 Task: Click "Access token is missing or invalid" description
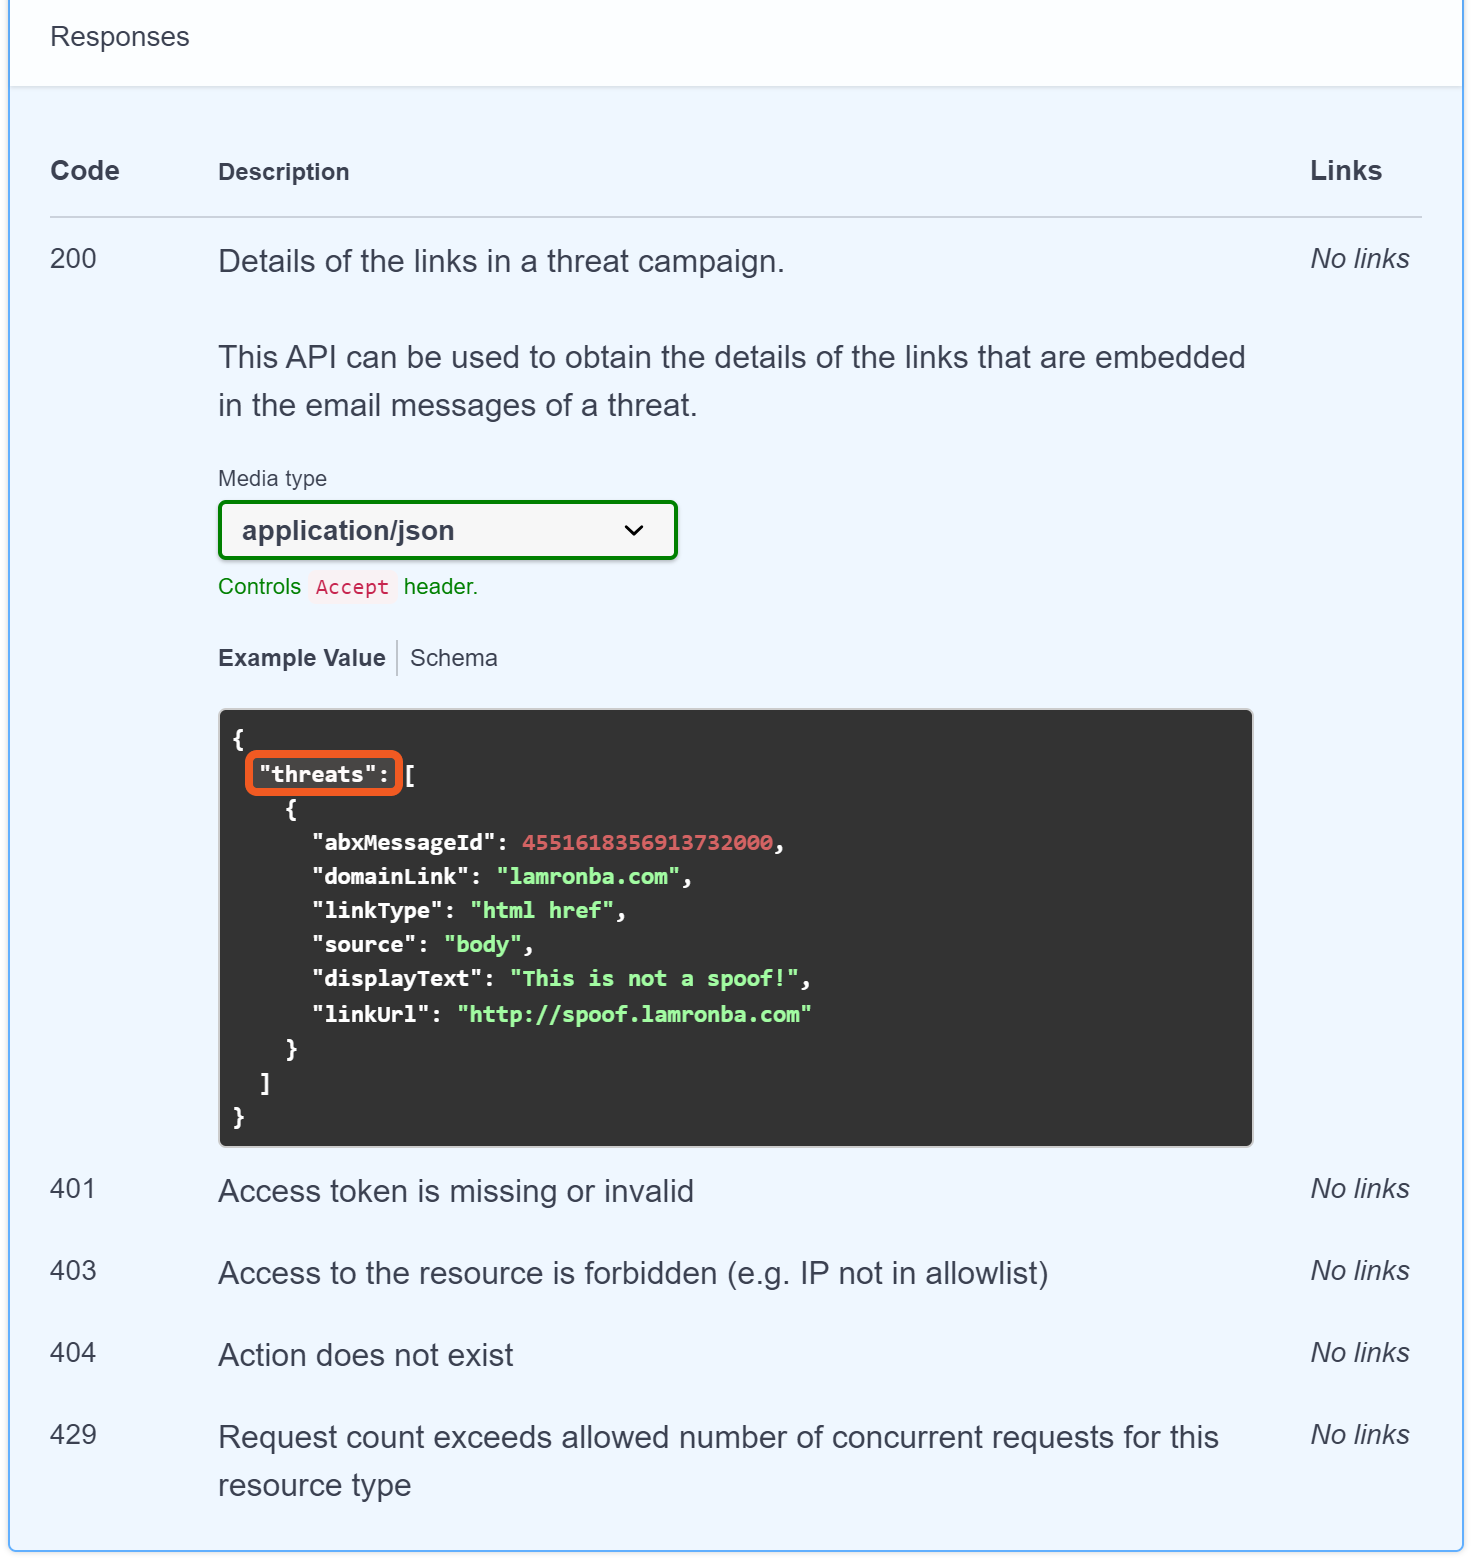(x=455, y=1191)
